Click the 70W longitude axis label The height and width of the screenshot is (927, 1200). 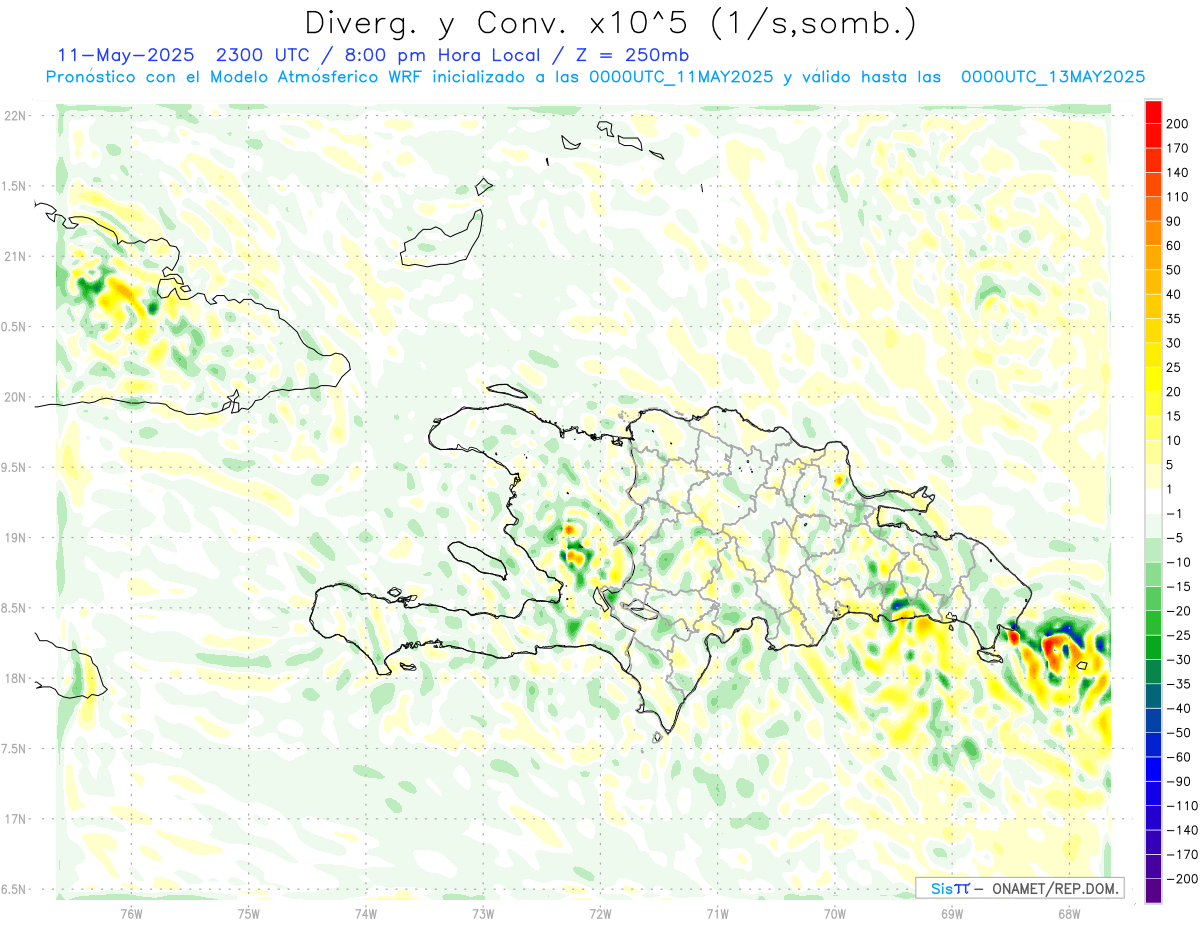(835, 912)
